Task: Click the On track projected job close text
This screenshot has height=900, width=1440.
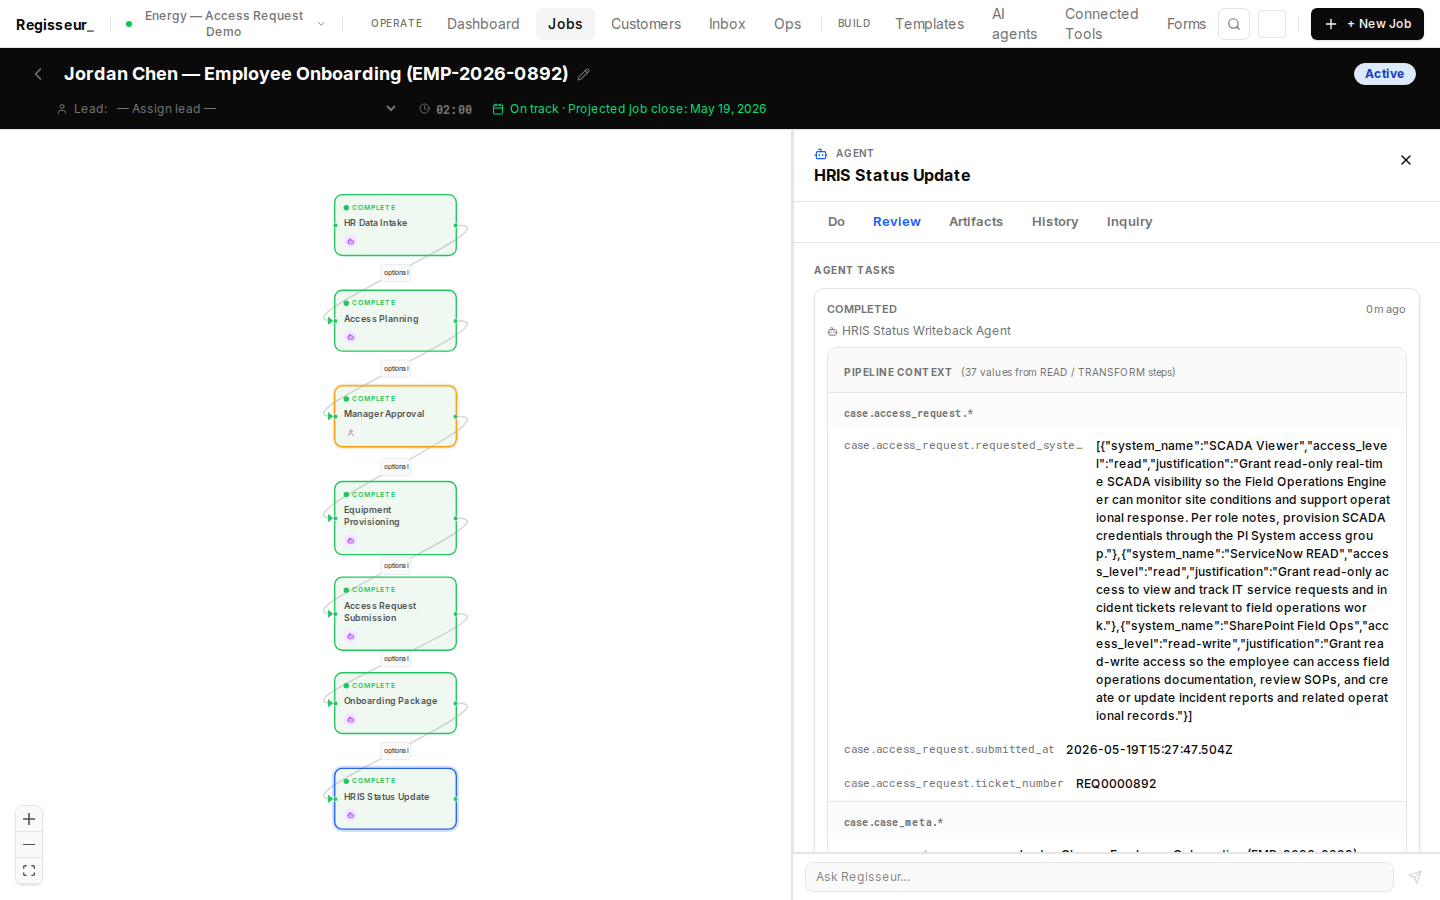Action: (x=638, y=109)
